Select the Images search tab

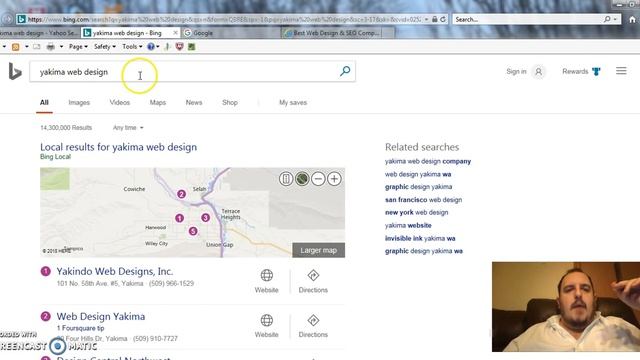coord(79,102)
